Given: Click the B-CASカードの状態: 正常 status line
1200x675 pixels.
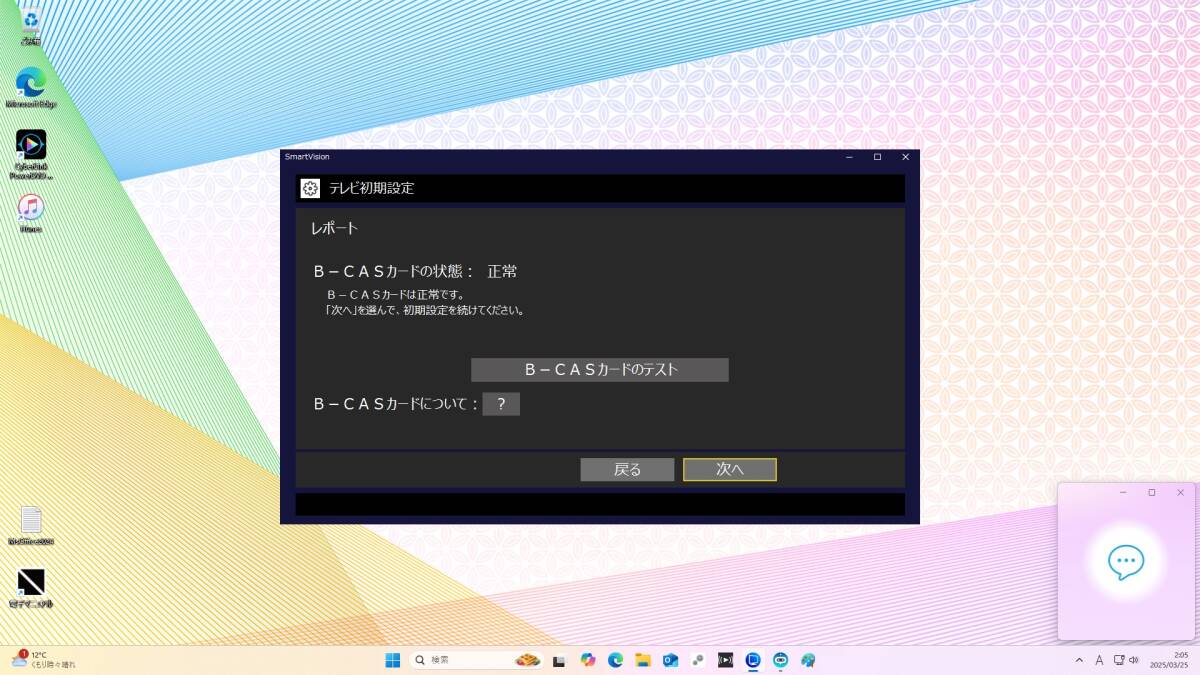Looking at the screenshot, I should (x=415, y=271).
